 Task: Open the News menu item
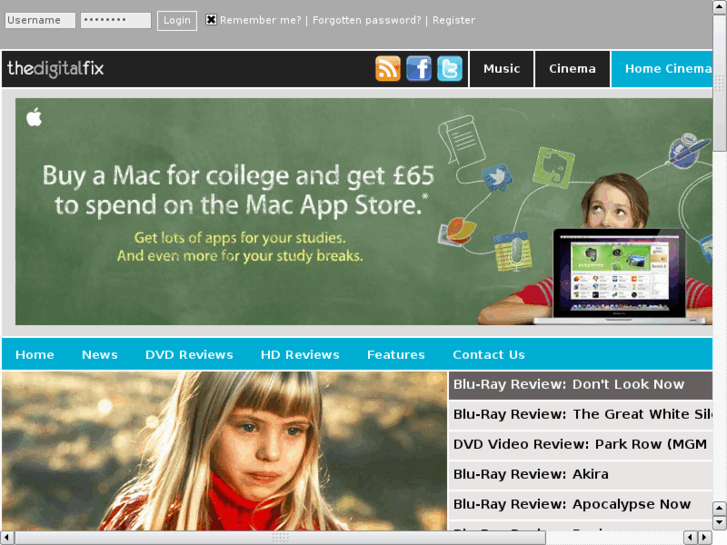tap(100, 355)
